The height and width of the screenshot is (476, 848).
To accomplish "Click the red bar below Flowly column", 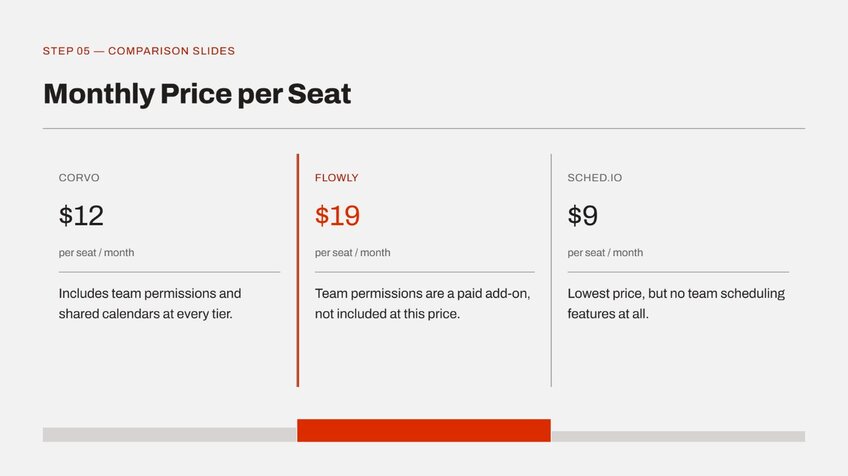I will tap(424, 431).
